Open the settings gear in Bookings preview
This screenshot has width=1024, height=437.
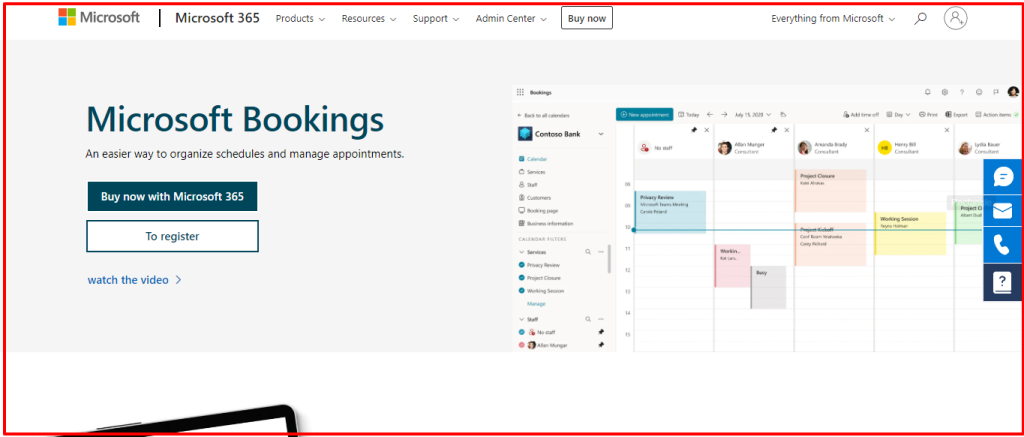pyautogui.click(x=944, y=92)
